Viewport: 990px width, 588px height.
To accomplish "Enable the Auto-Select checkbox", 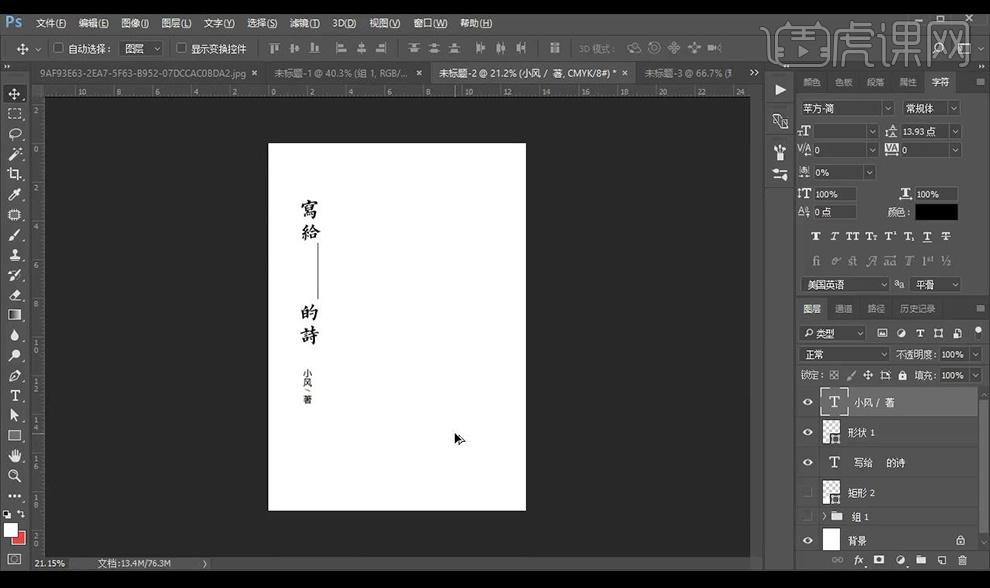I will (58, 48).
